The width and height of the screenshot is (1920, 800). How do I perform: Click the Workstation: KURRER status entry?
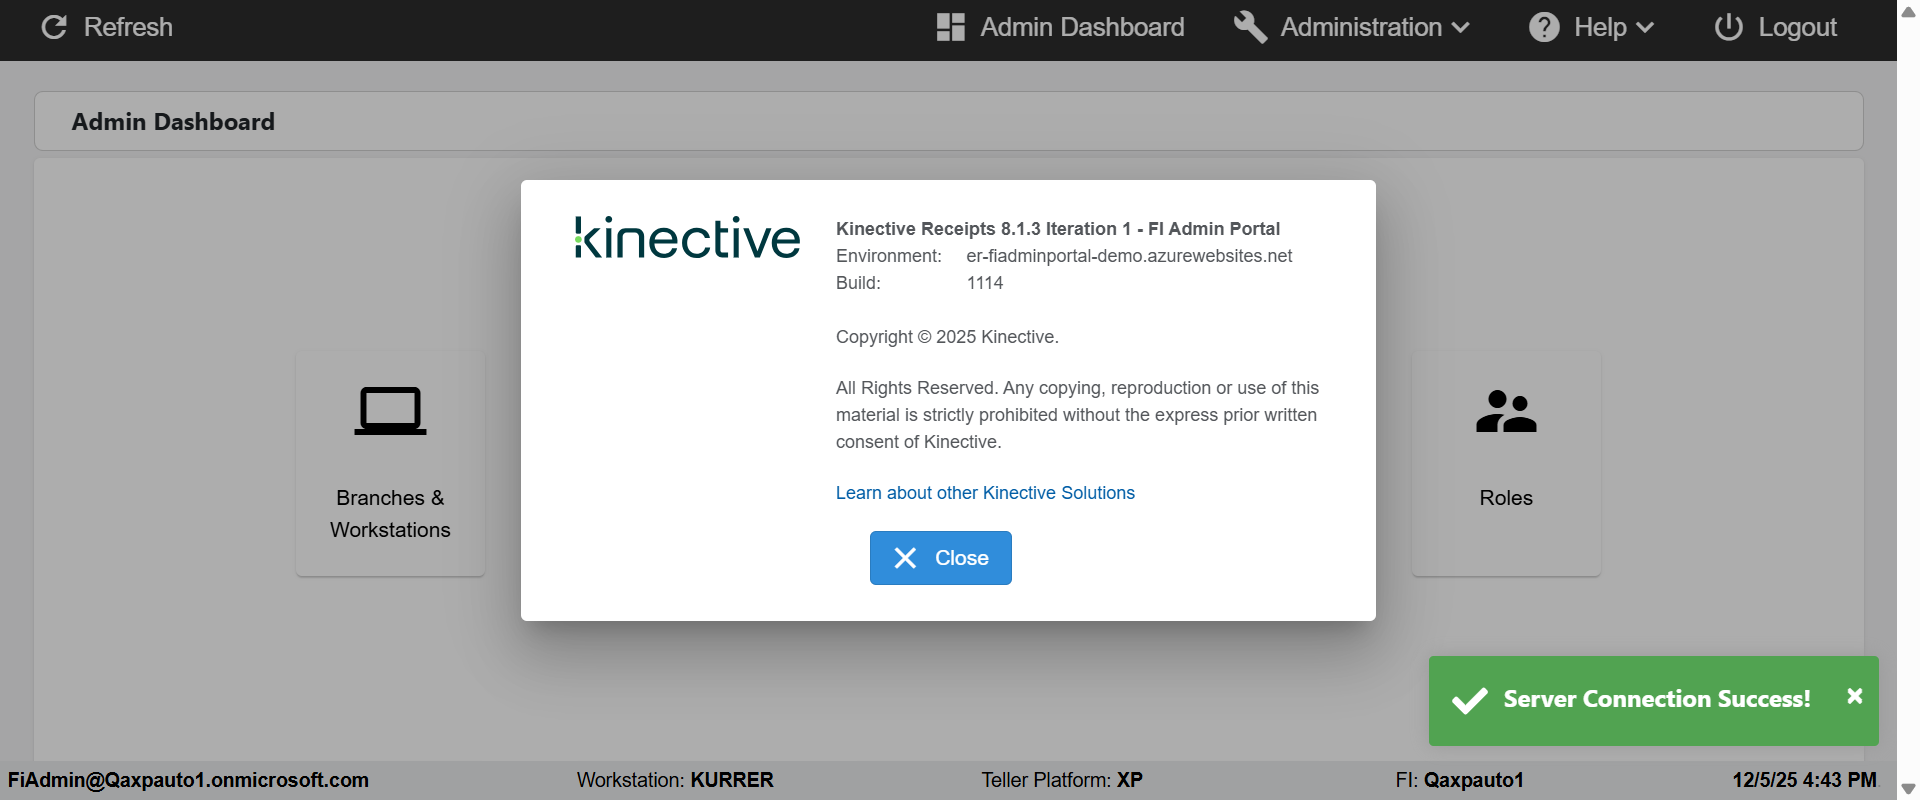point(675,780)
